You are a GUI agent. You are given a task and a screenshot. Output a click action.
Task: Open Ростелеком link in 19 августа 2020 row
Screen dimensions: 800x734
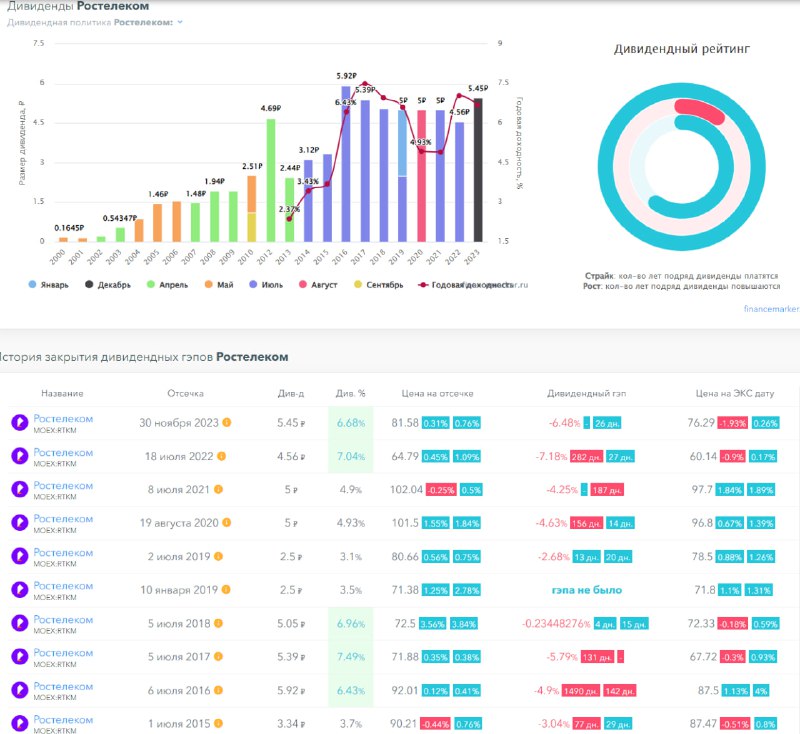coord(63,519)
